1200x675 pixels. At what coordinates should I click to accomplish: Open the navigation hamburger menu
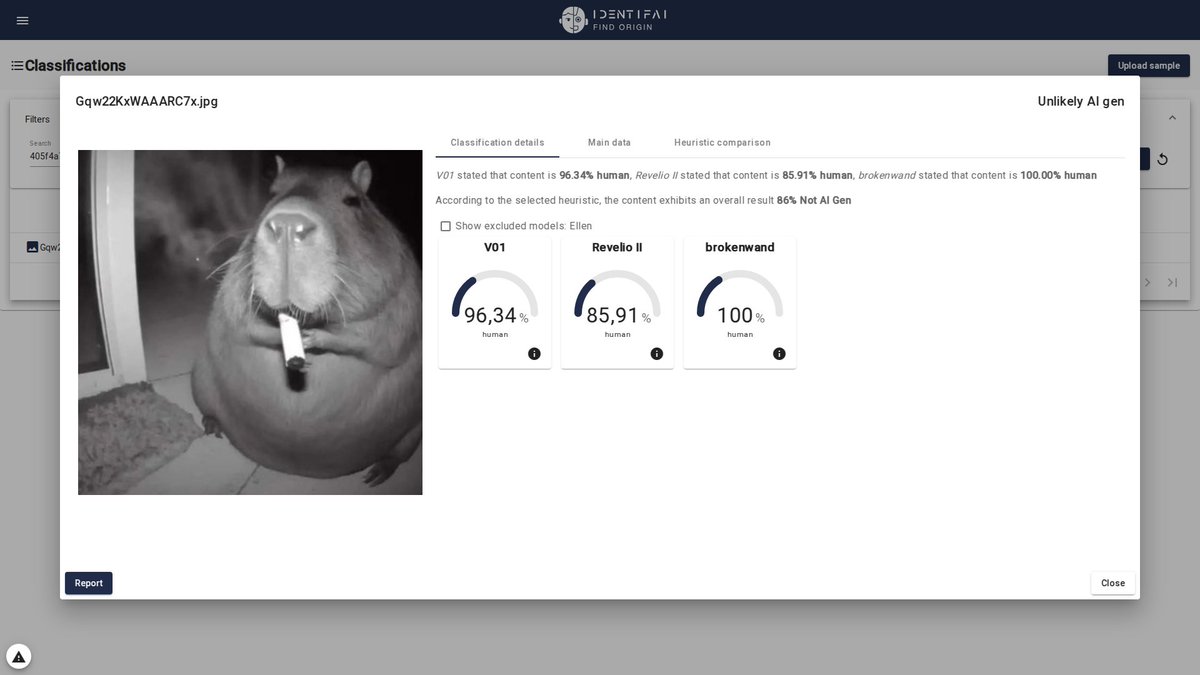[22, 20]
